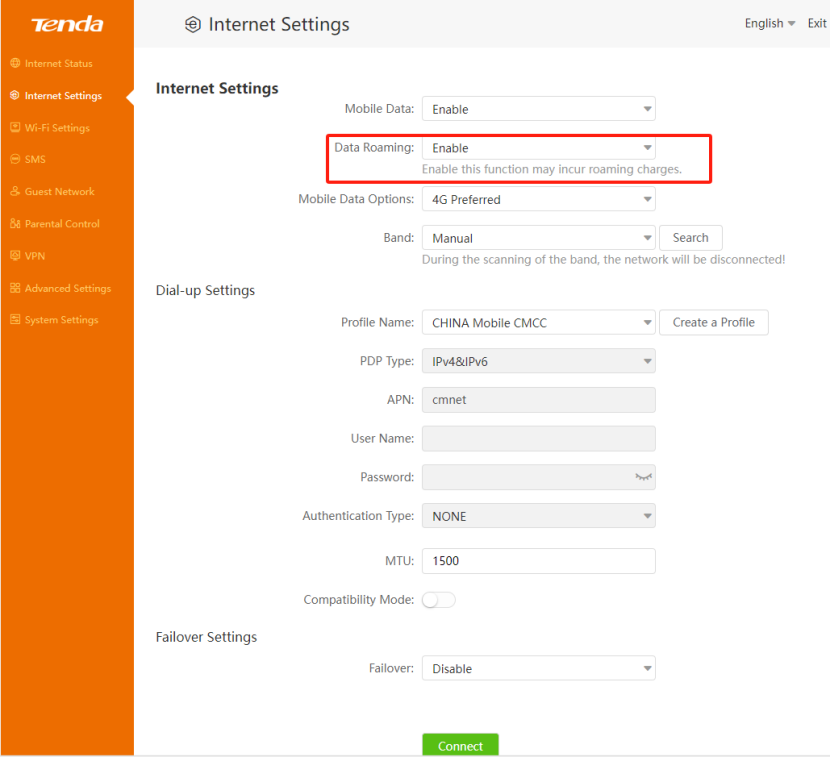This screenshot has height=758, width=830.
Task: Open the Failover dropdown
Action: [x=538, y=669]
